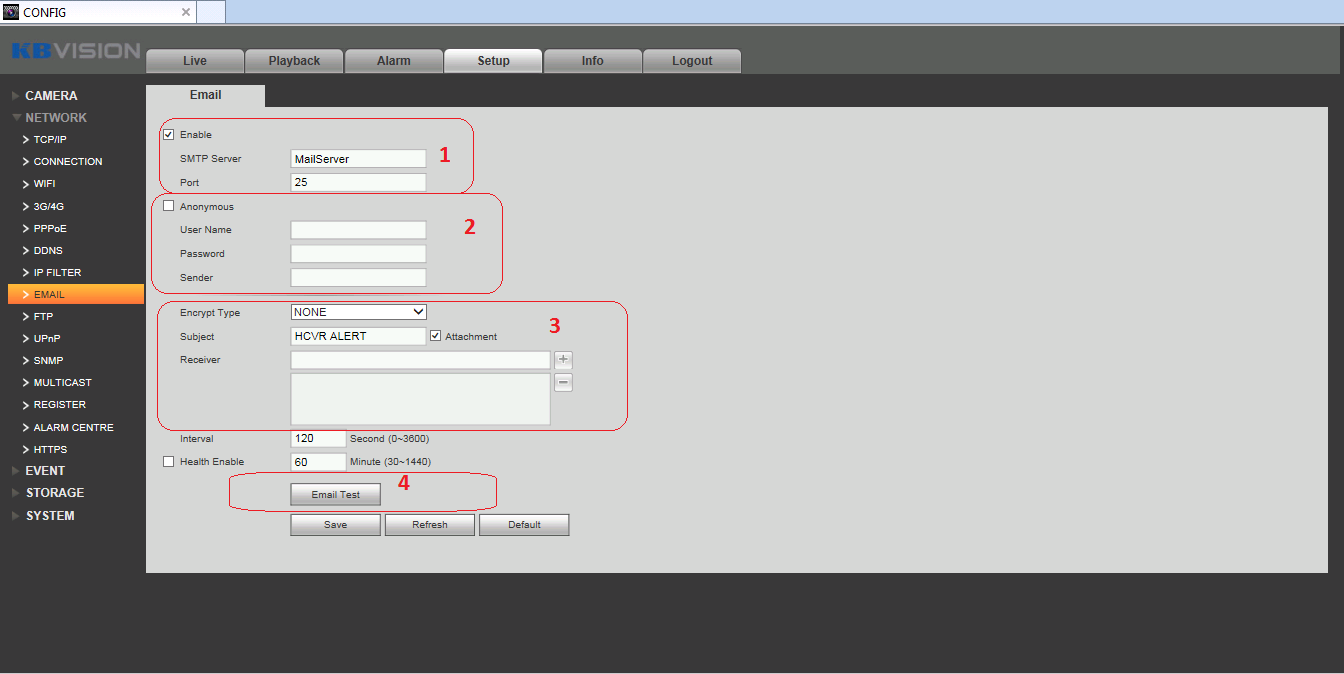Open the FTP settings page

43,317
